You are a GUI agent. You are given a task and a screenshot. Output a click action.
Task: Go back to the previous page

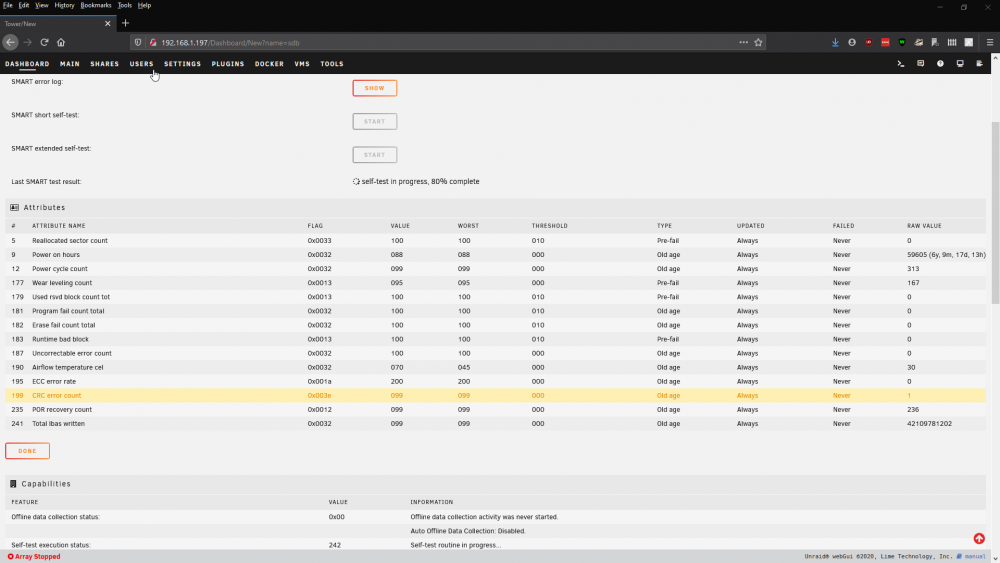[x=10, y=43]
